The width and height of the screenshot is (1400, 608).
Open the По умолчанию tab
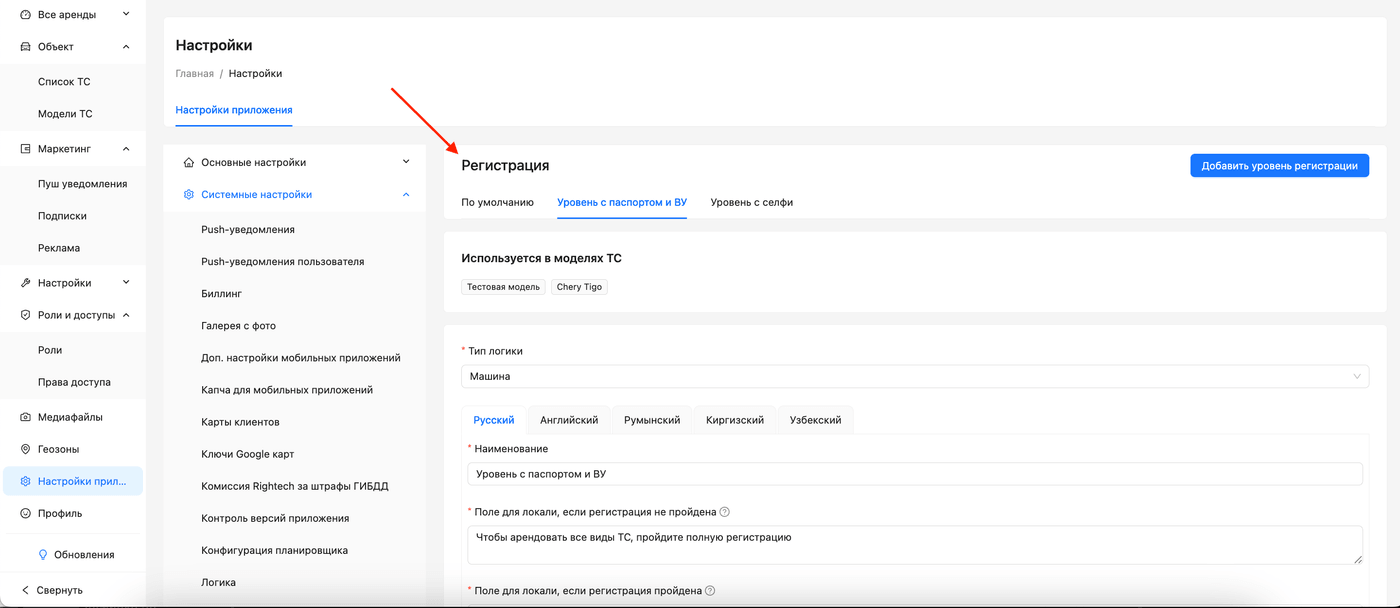pyautogui.click(x=497, y=202)
